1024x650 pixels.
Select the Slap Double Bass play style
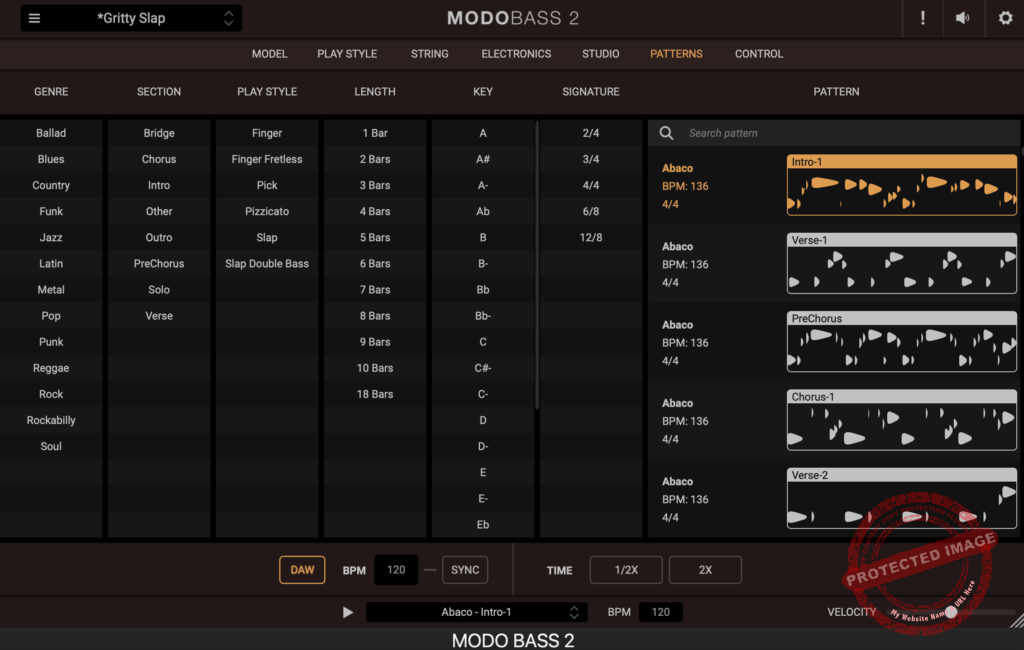coord(267,264)
